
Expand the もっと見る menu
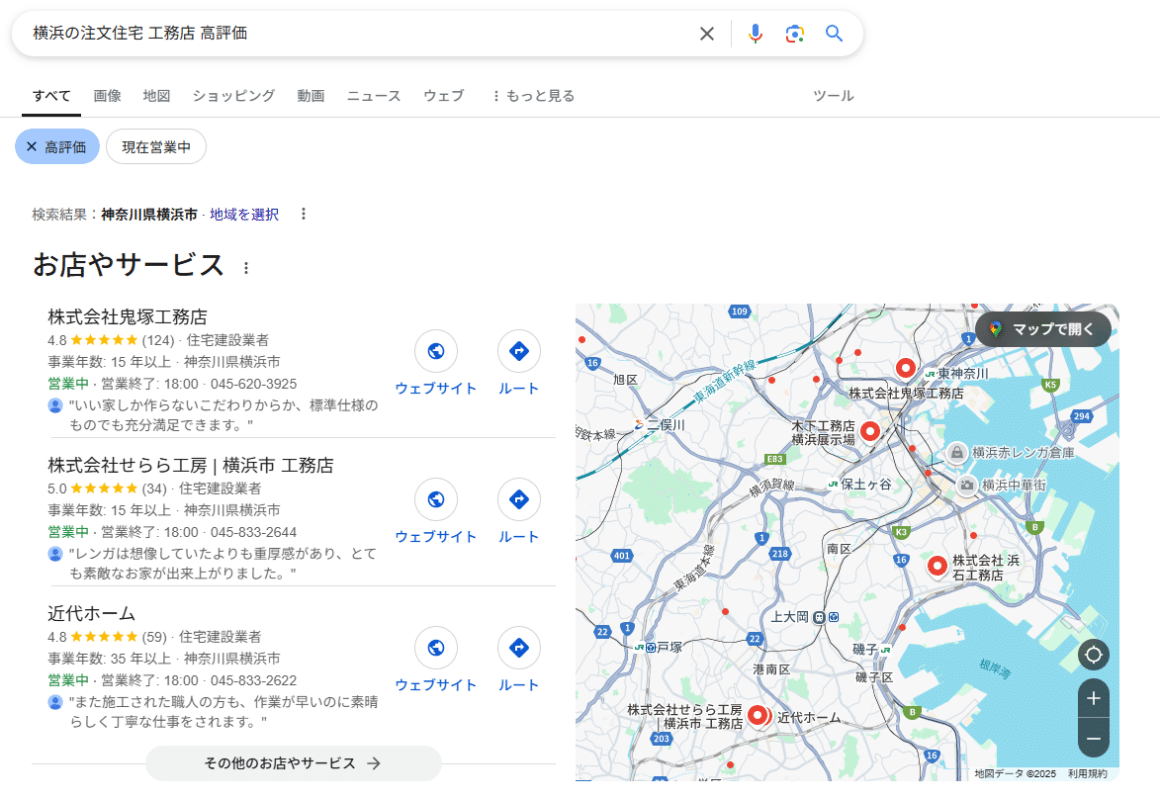(532, 96)
